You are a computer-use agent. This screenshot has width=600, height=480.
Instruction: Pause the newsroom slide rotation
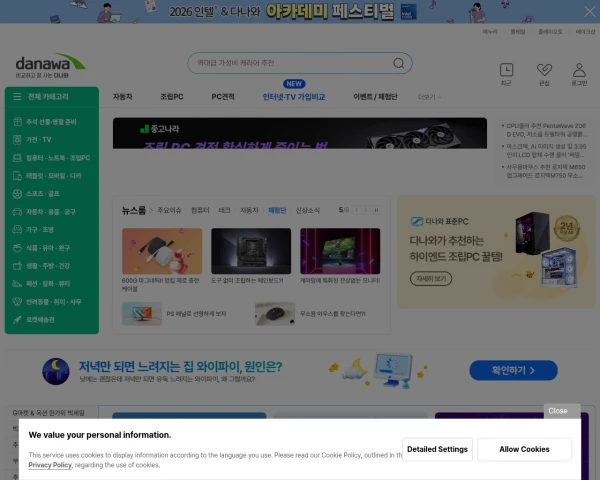pos(377,210)
